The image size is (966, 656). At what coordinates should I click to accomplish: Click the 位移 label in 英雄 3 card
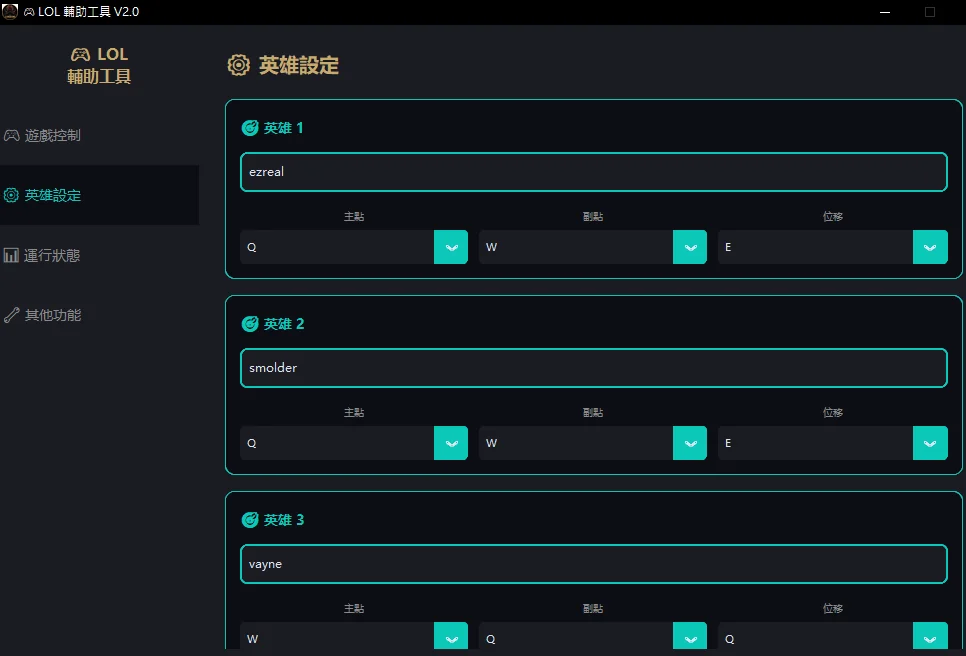[833, 608]
